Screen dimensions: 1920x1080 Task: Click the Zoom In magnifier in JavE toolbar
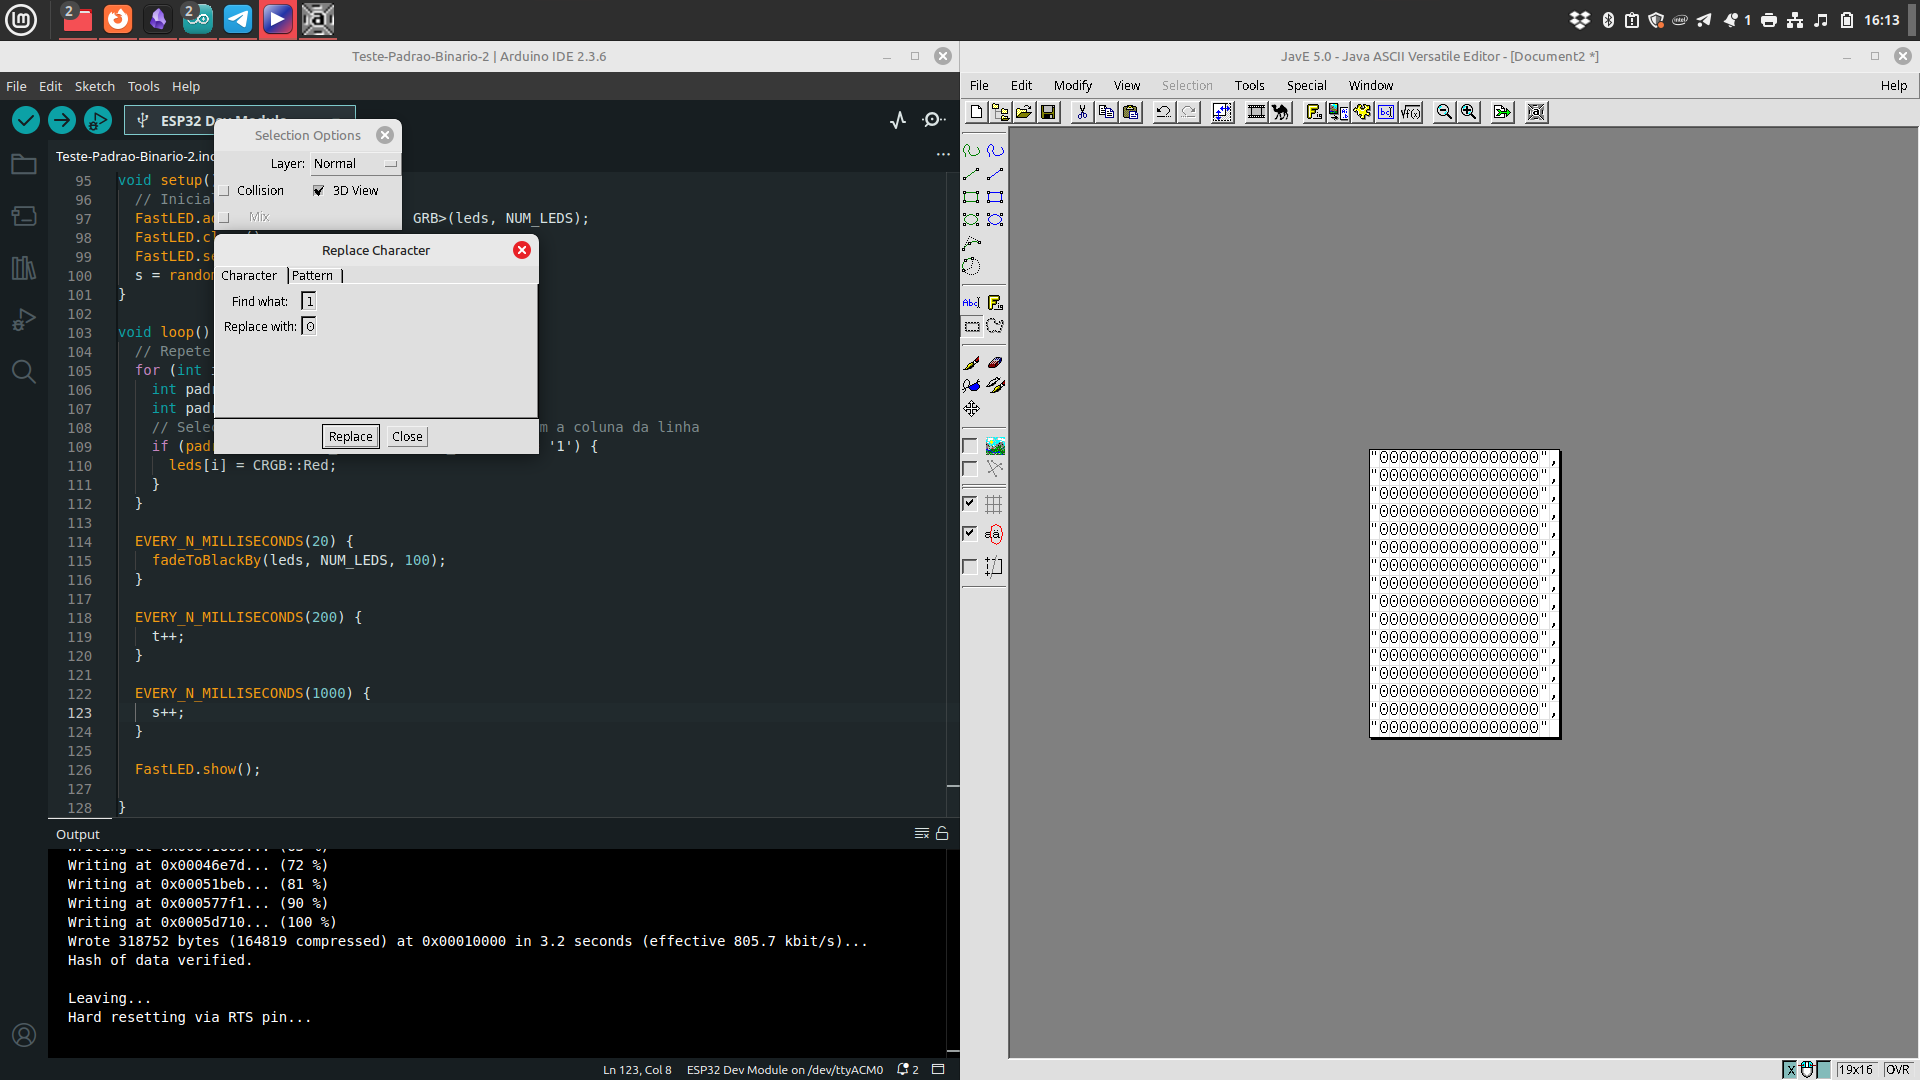(x=1468, y=112)
